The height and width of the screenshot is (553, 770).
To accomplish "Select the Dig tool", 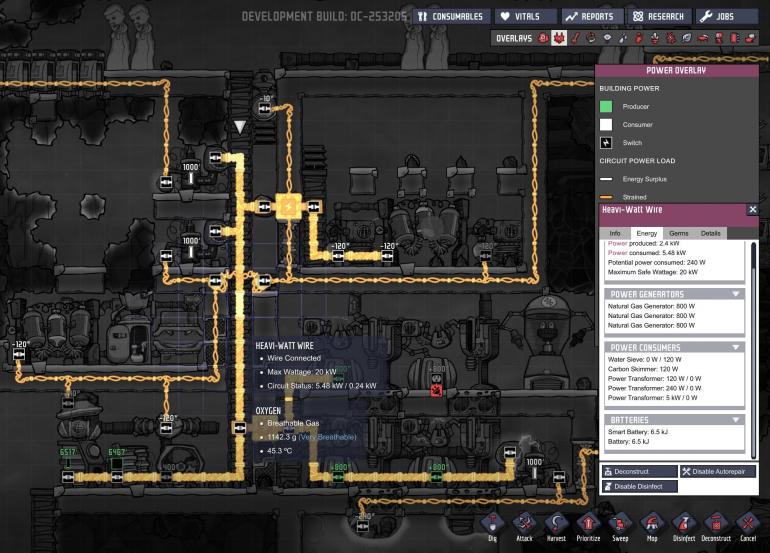I will (492, 523).
